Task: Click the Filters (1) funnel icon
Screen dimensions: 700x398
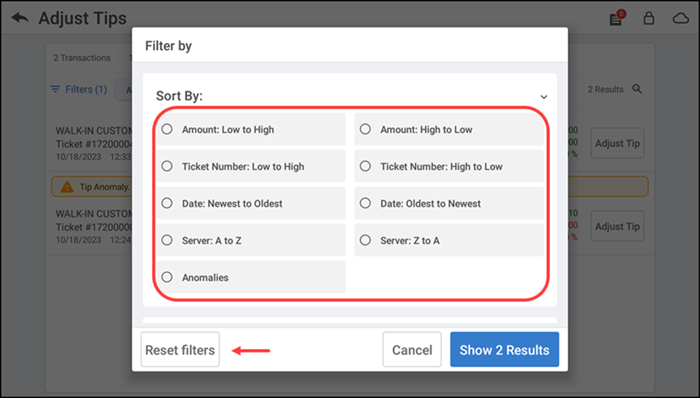Action: point(55,89)
